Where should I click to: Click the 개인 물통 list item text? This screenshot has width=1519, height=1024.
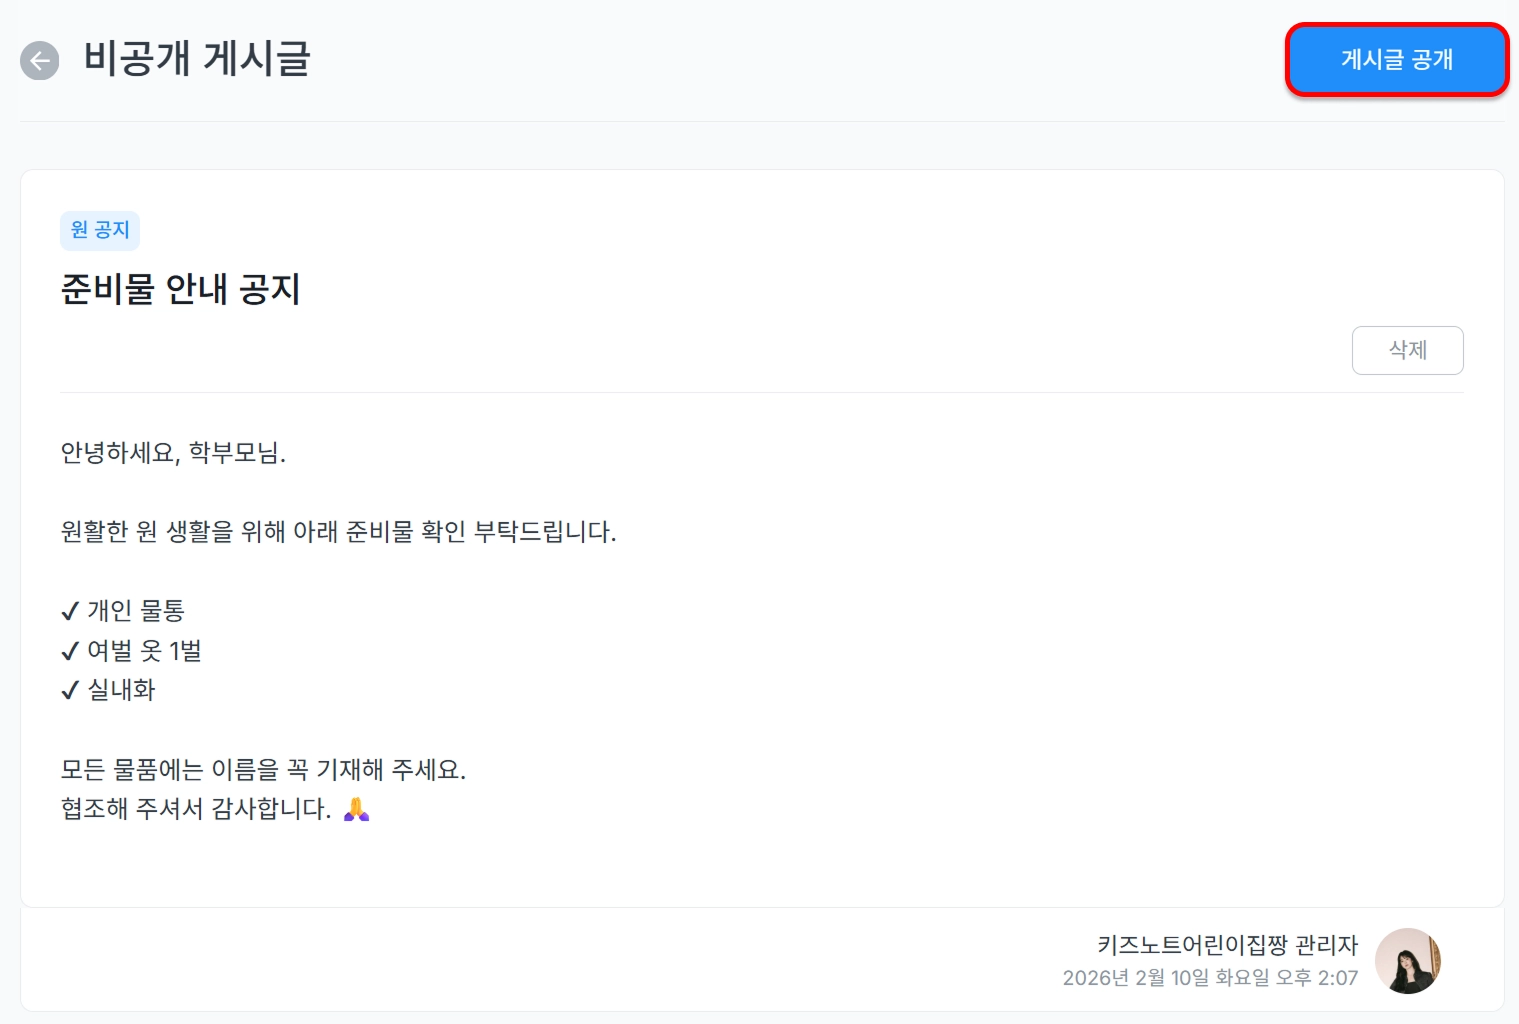[x=136, y=610]
